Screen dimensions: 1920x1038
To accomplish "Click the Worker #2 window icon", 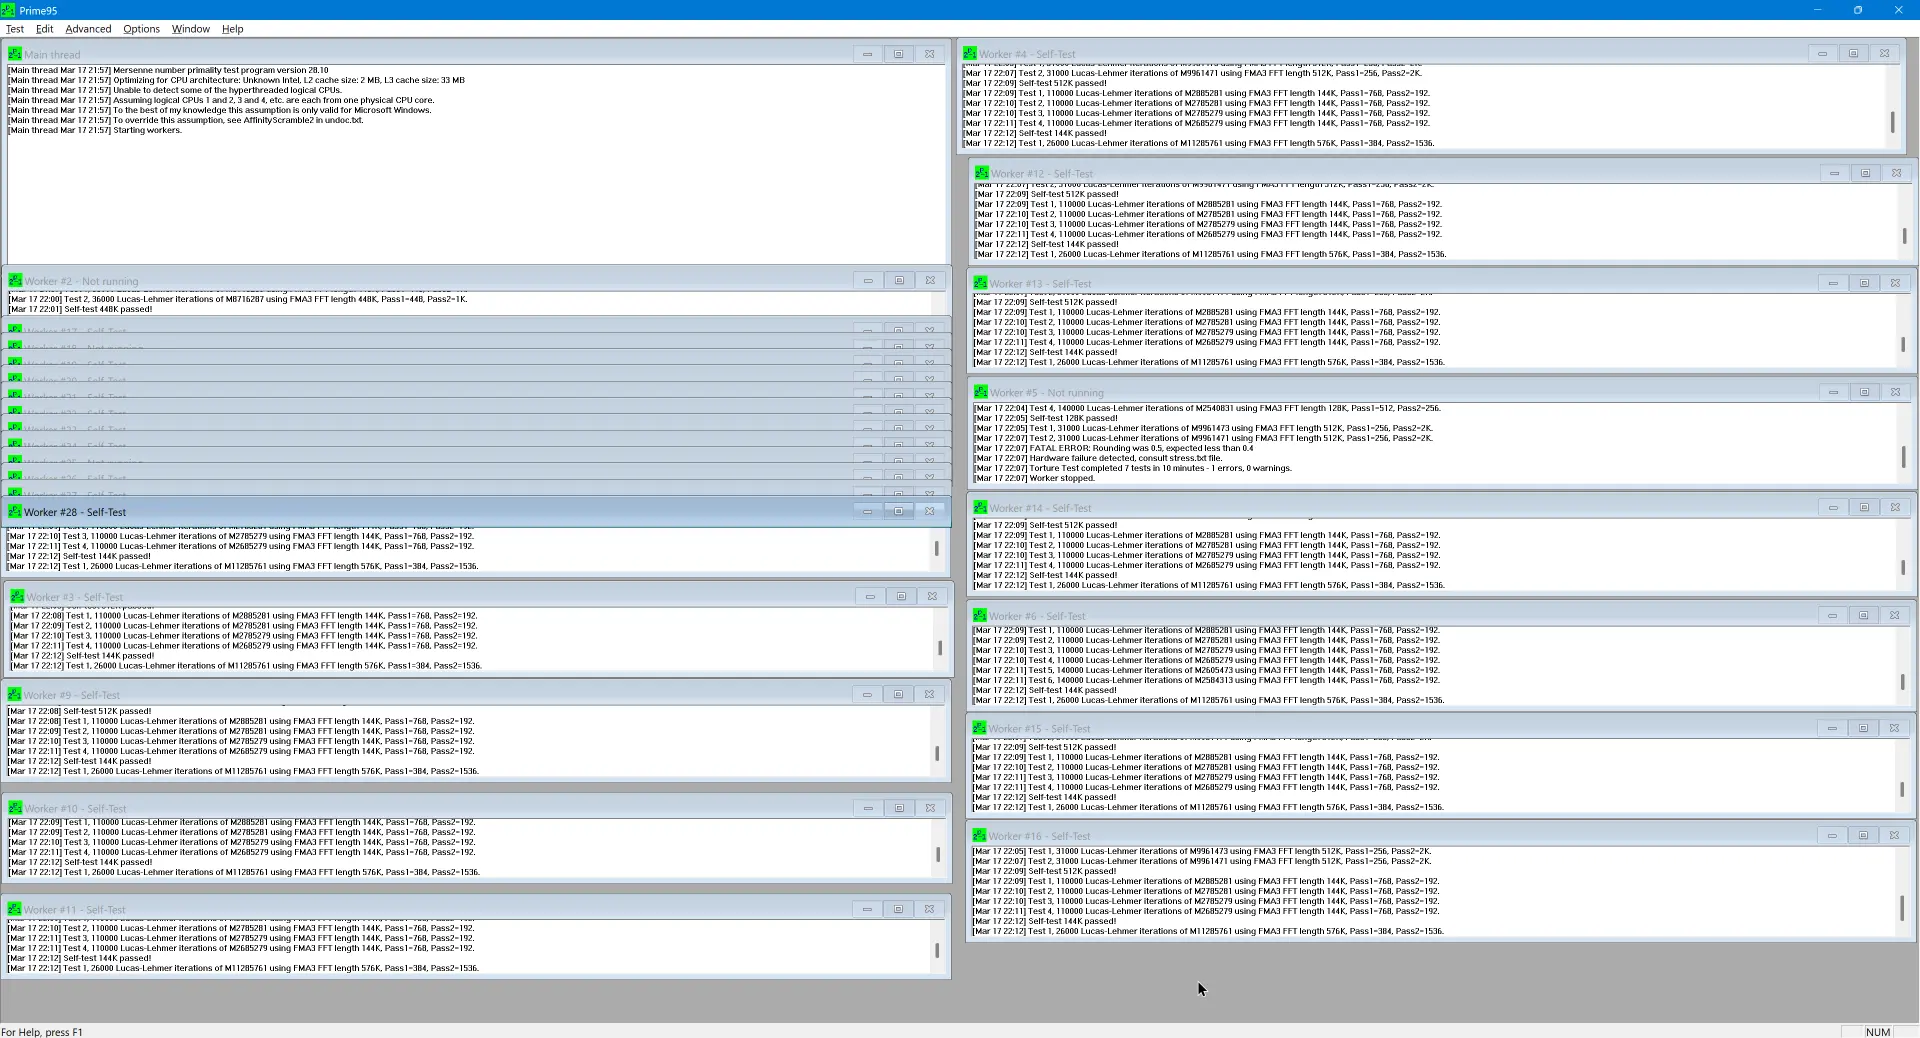I will pos(15,281).
